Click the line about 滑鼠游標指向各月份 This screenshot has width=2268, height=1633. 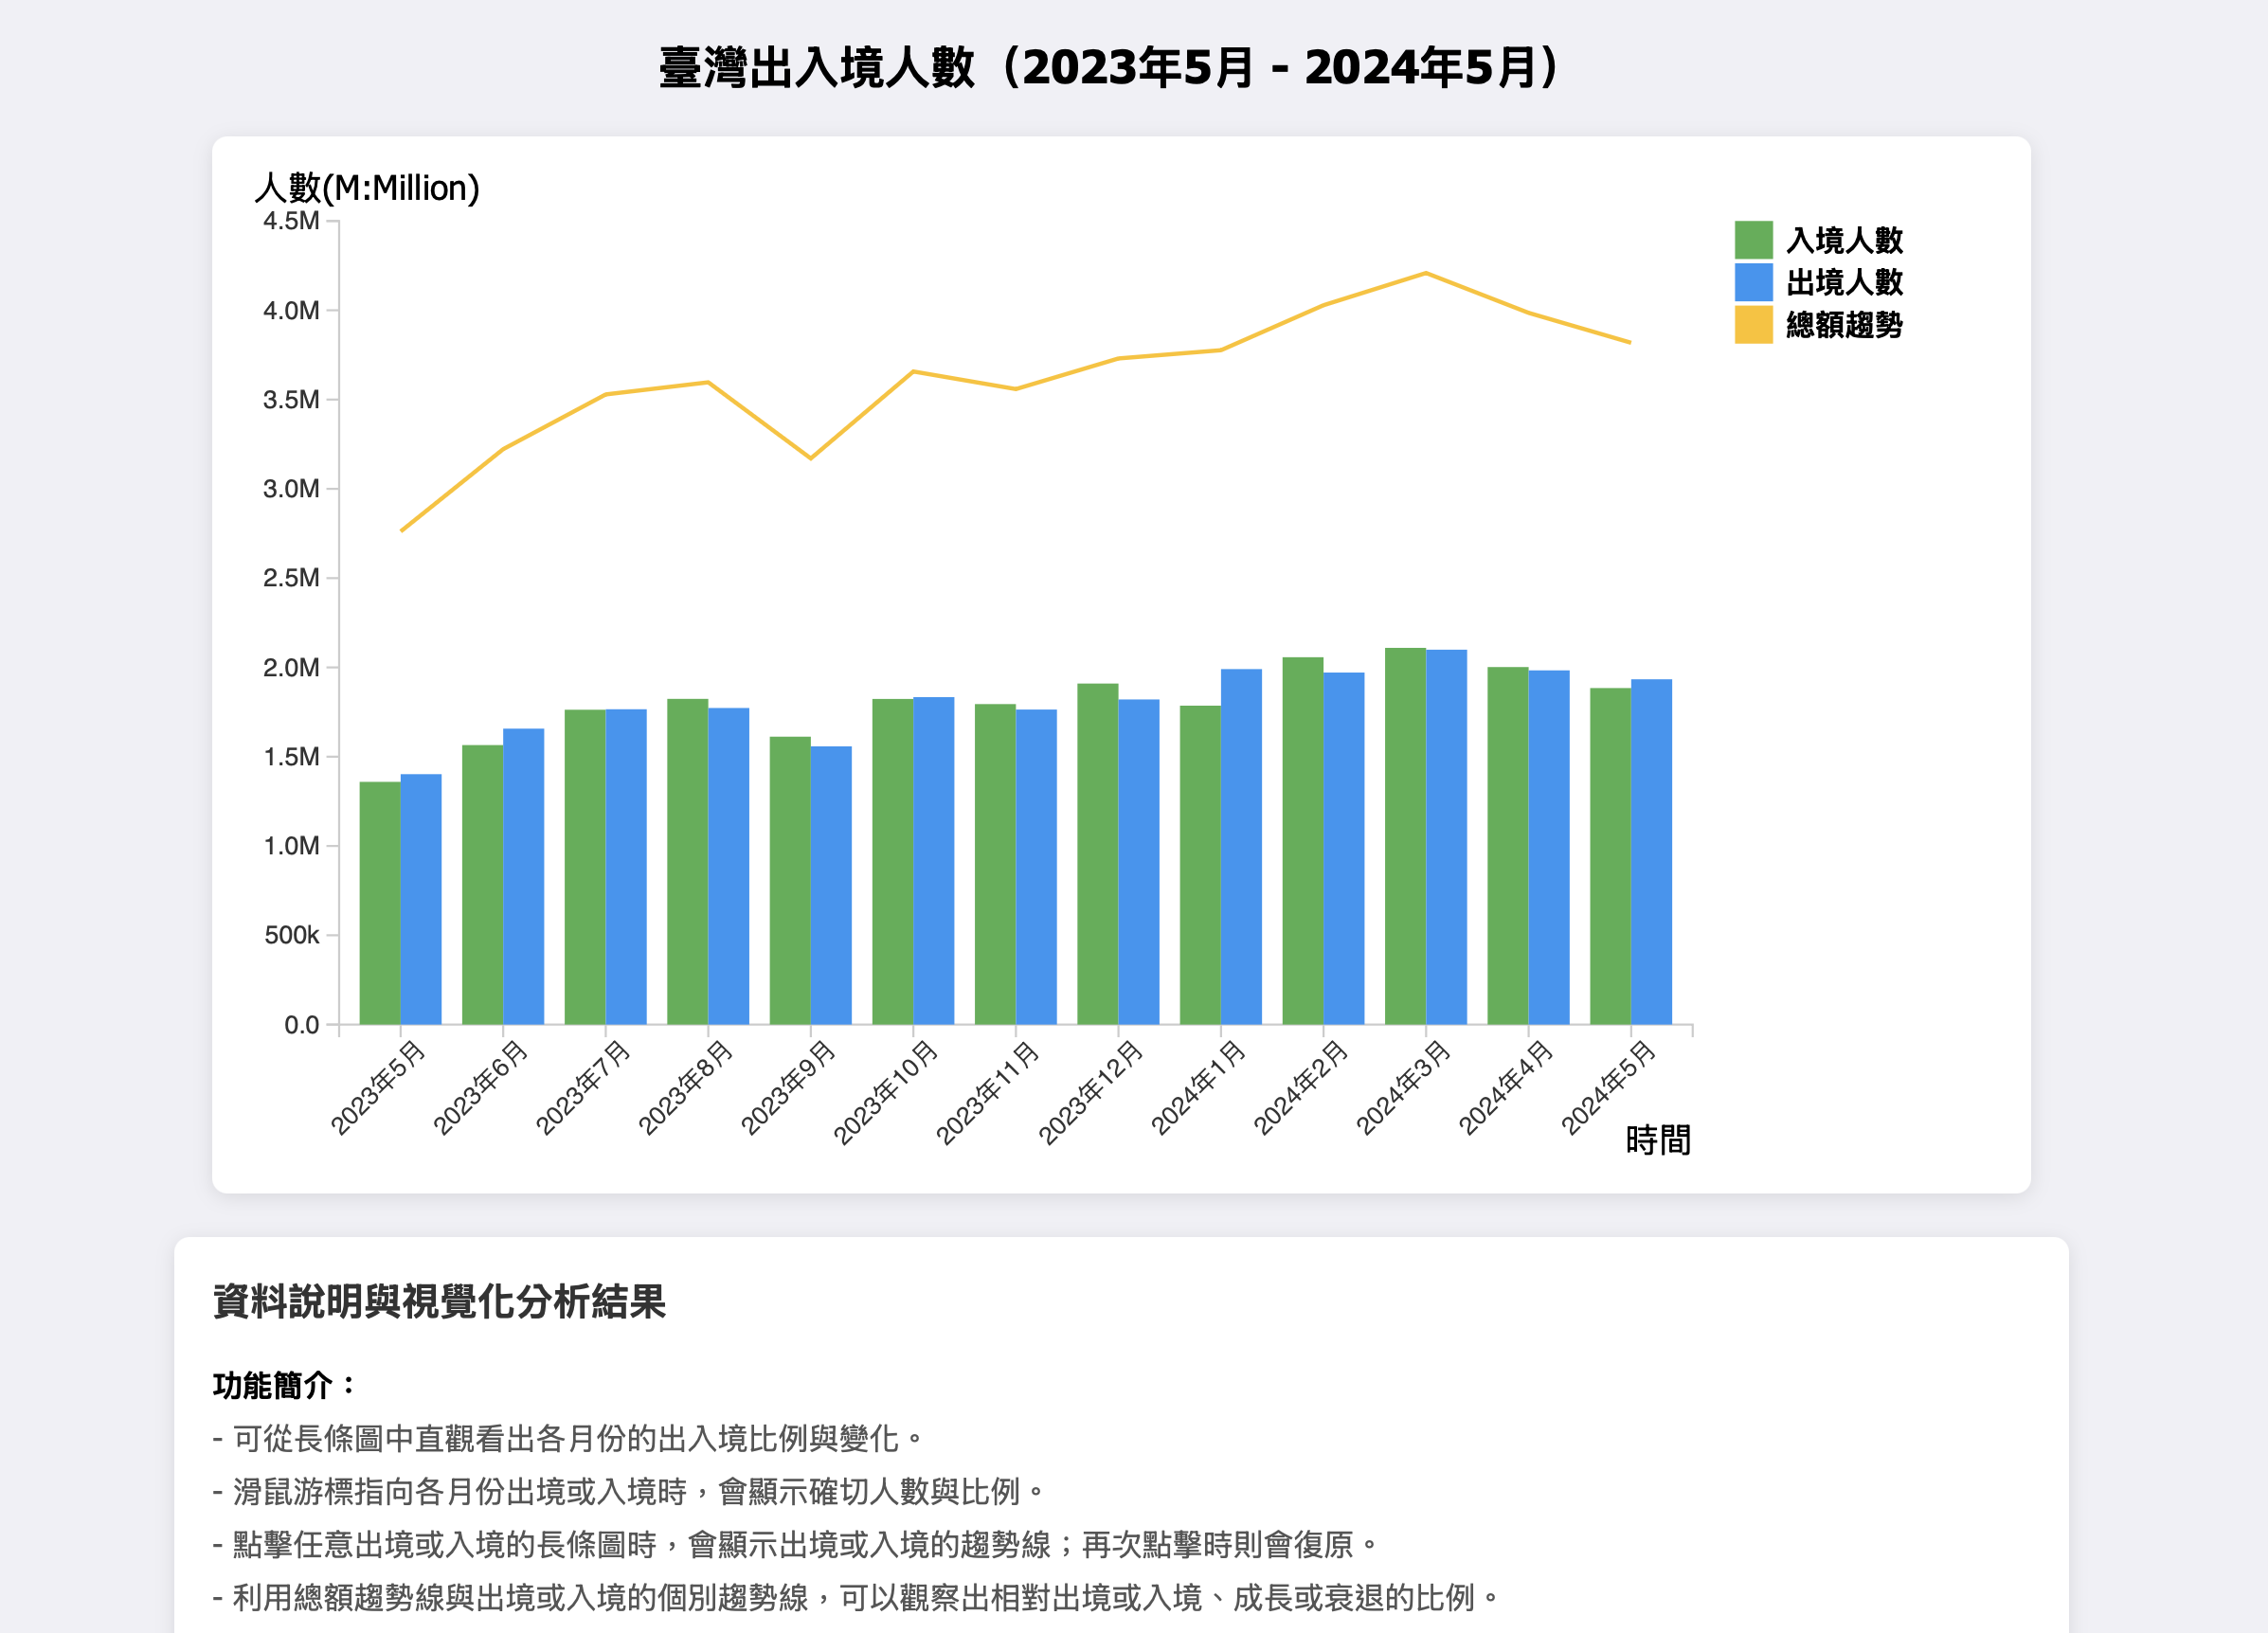click(628, 1491)
